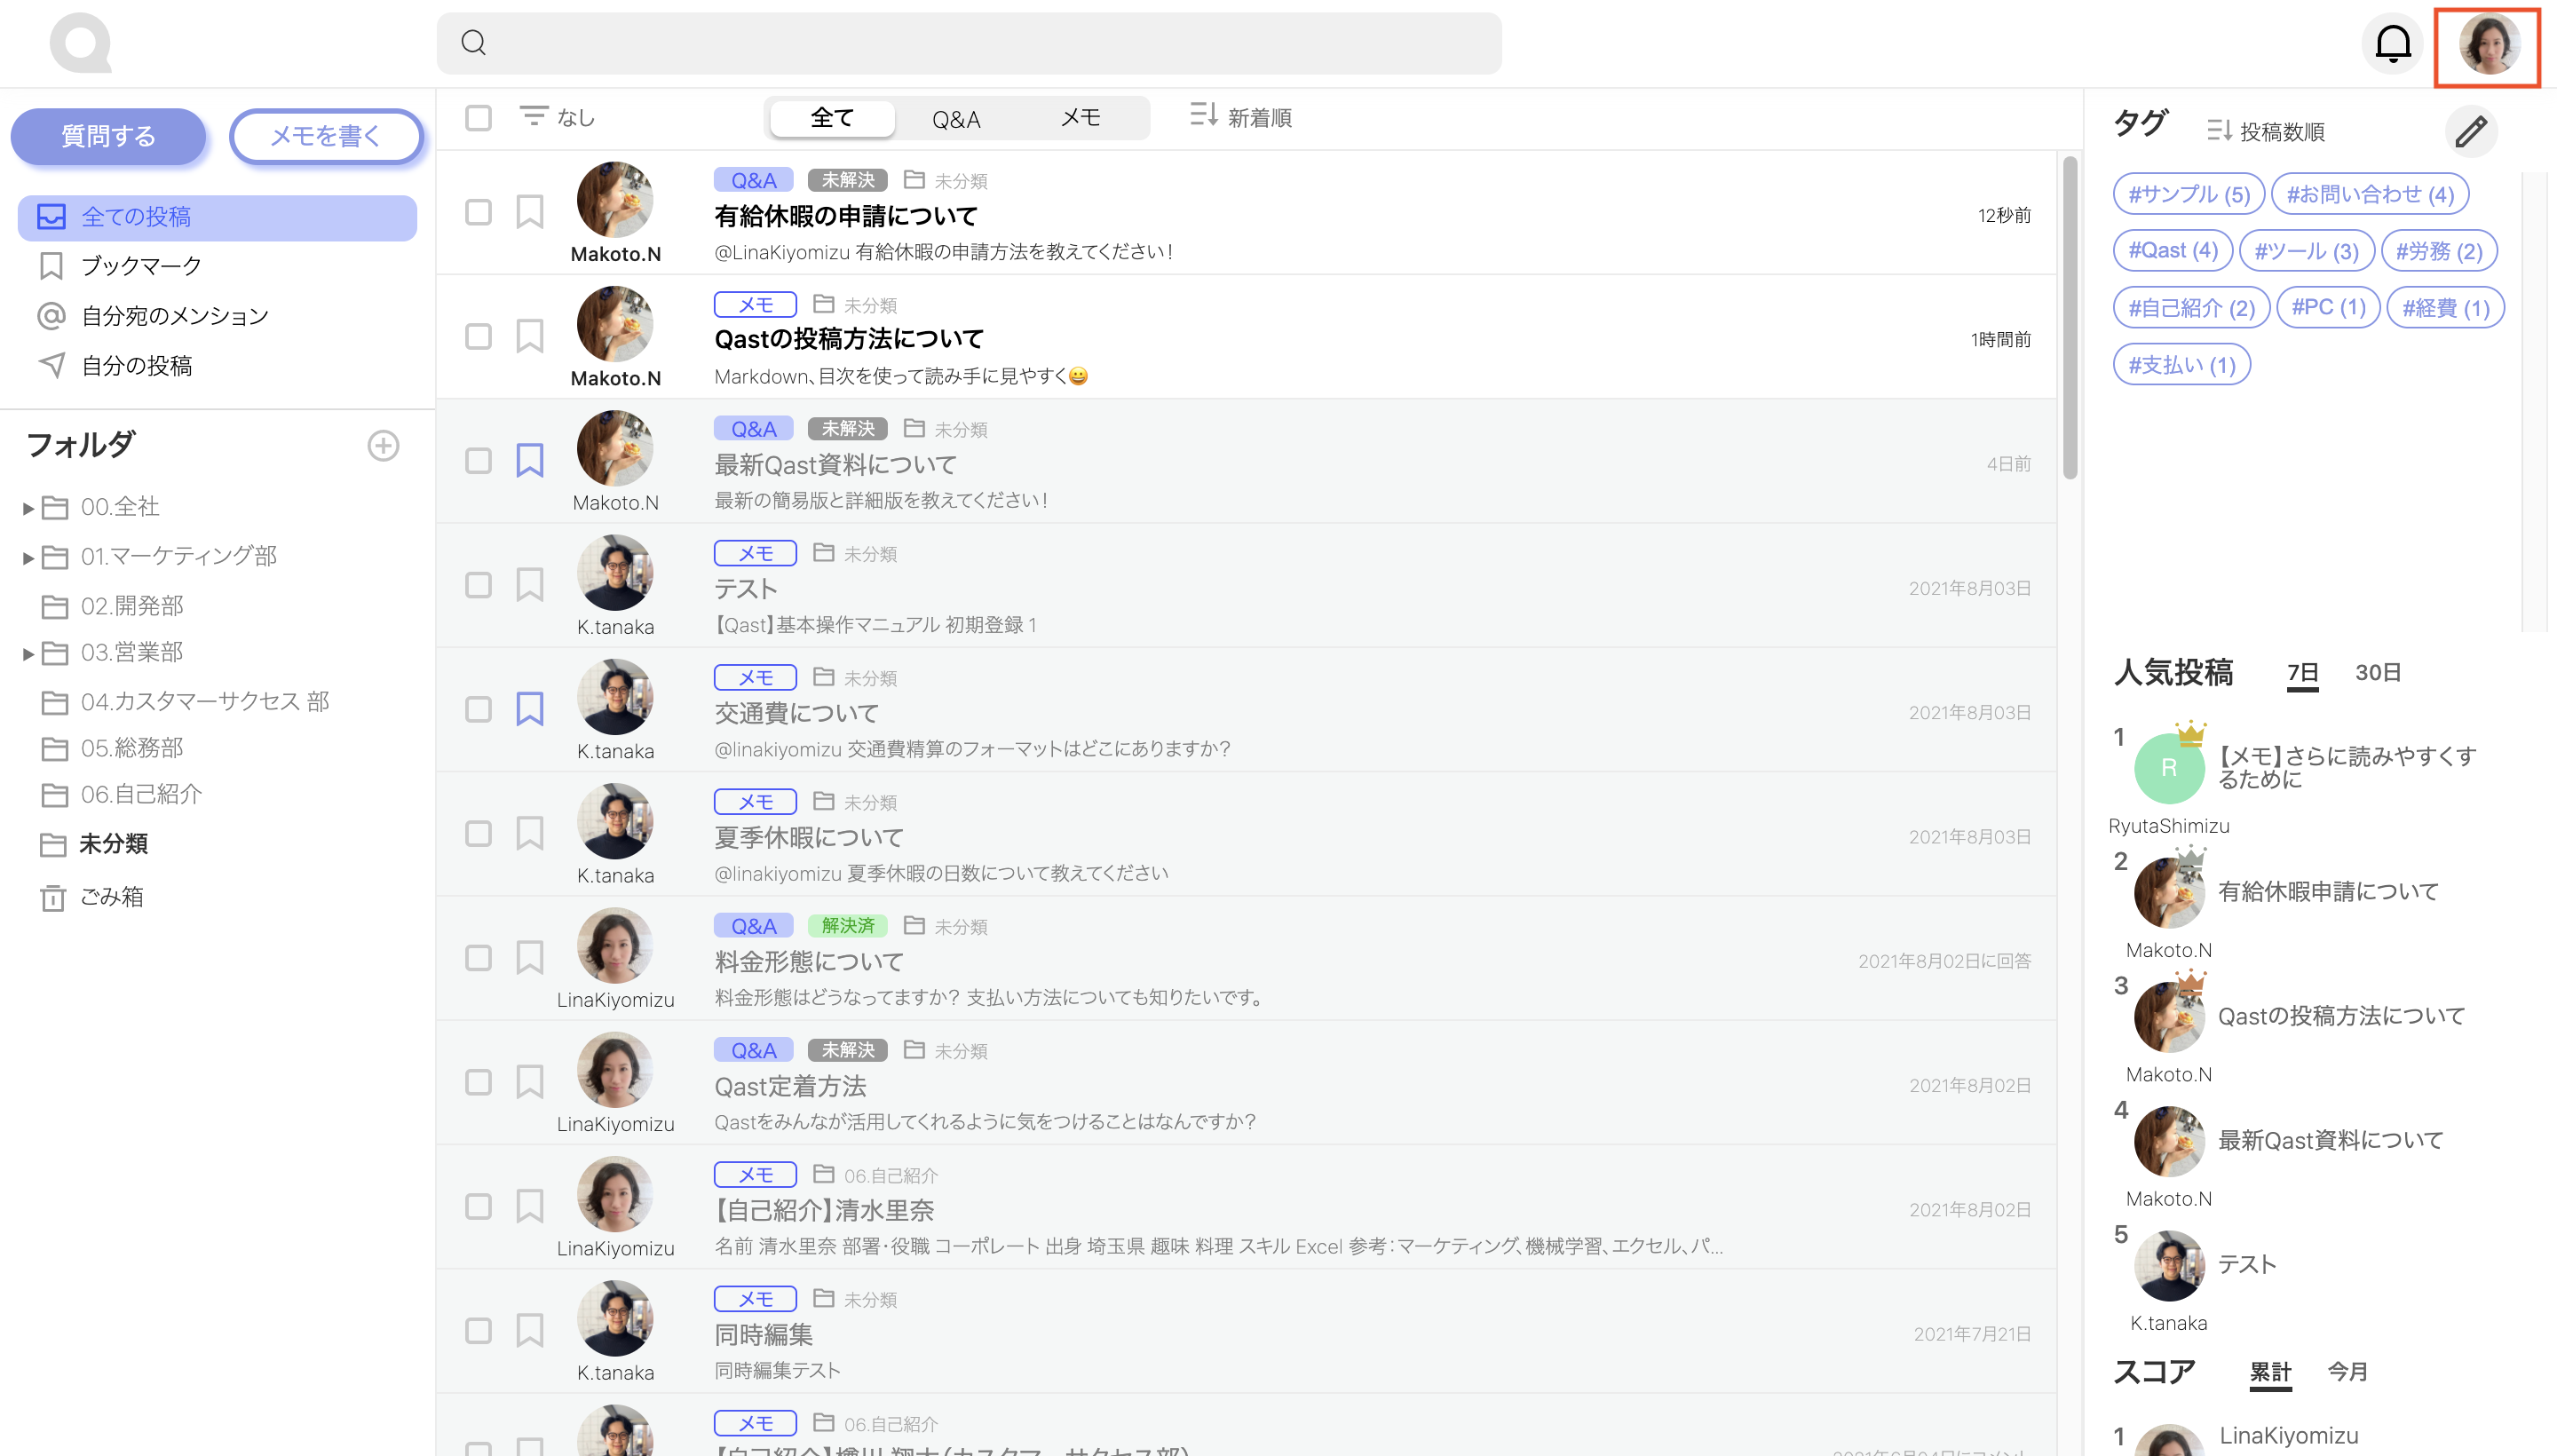The height and width of the screenshot is (1456, 2557).
Task: Show 30日 popular posts
Action: 2376,672
